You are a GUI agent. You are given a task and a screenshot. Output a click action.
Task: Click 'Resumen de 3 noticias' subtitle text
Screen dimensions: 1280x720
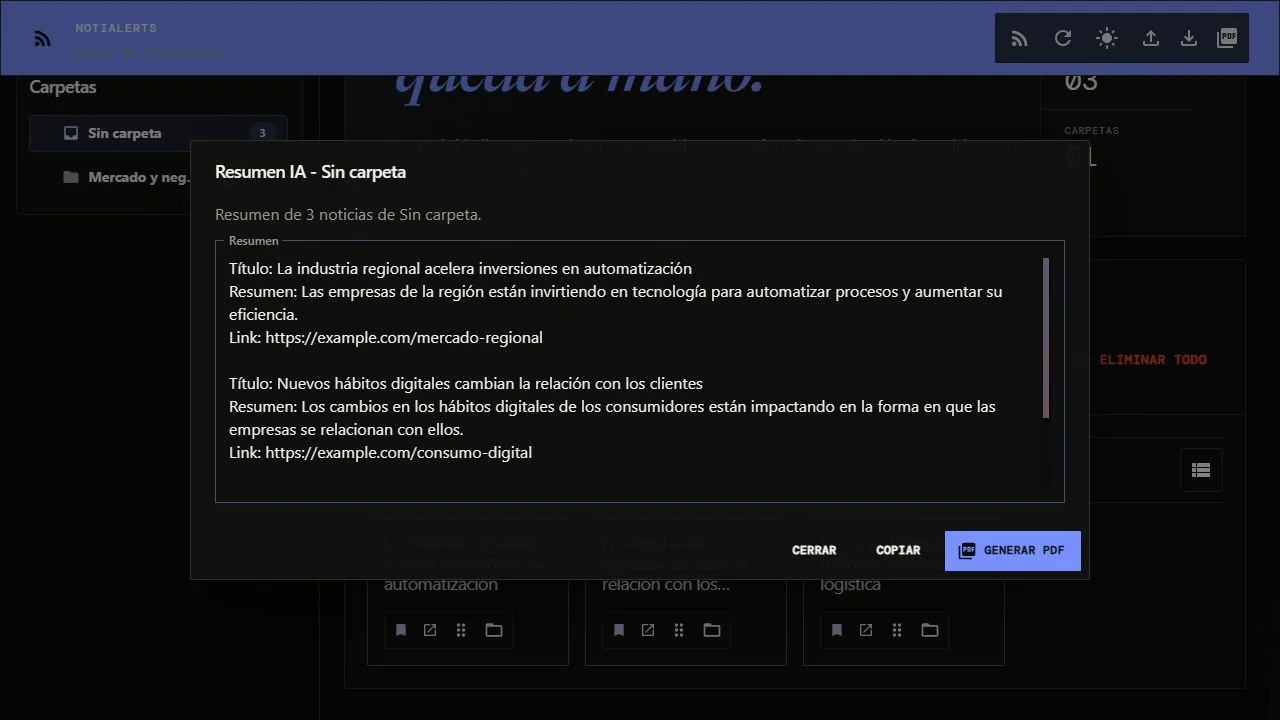348,214
